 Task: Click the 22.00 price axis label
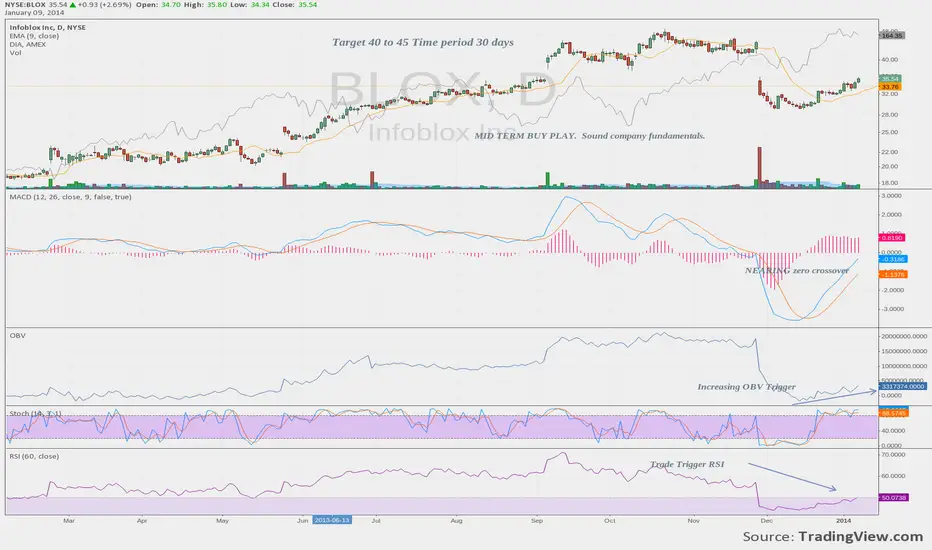(890, 153)
